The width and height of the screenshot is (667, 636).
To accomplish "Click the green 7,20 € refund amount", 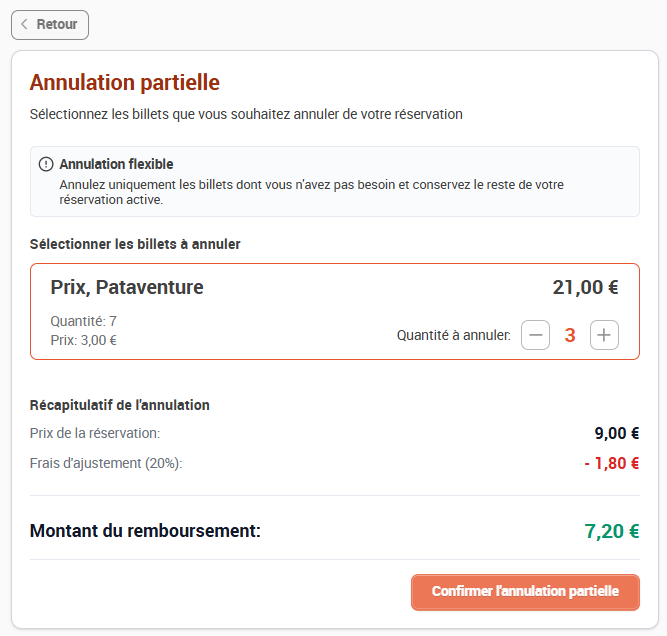I will pyautogui.click(x=612, y=531).
